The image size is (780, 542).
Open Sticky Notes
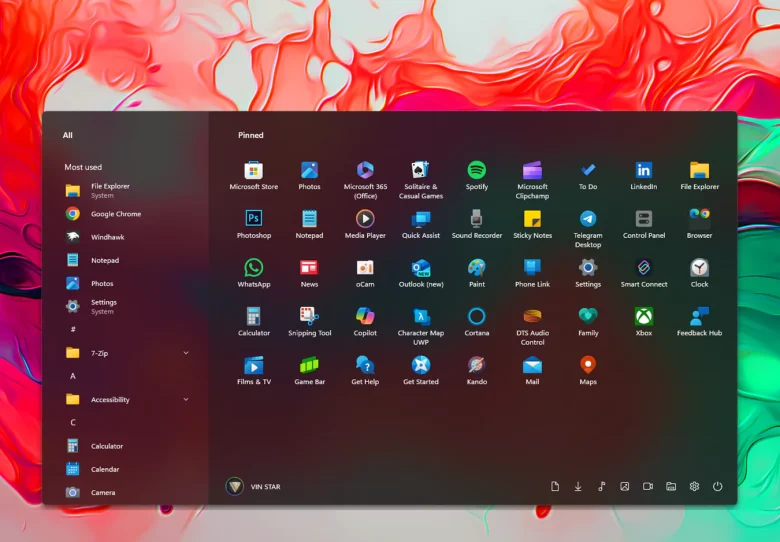click(x=532, y=224)
